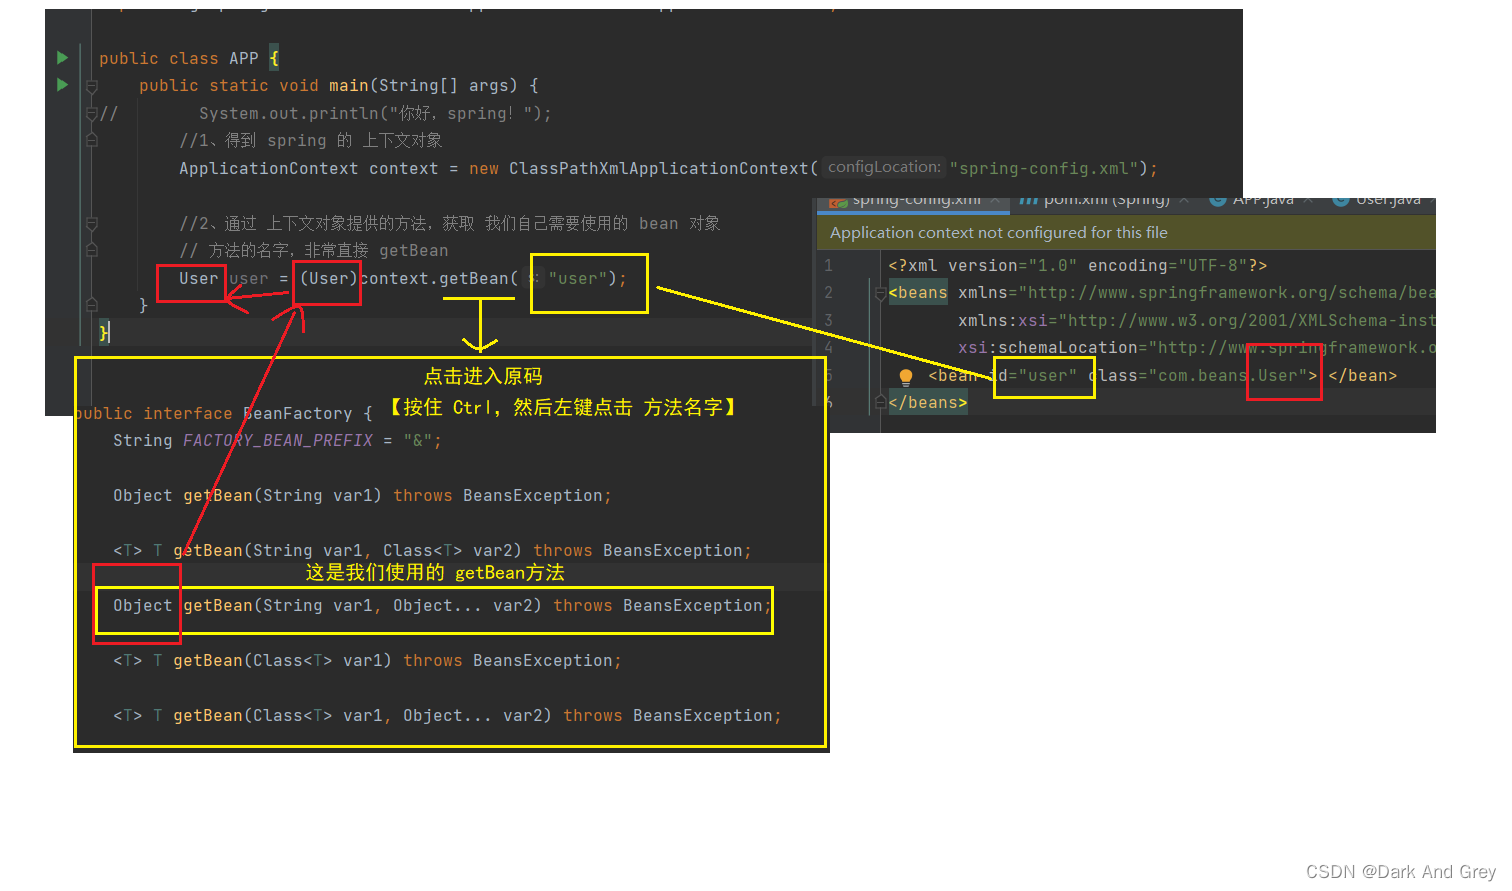Close the APP.java tab
The width and height of the screenshot is (1512, 891).
point(1308,201)
